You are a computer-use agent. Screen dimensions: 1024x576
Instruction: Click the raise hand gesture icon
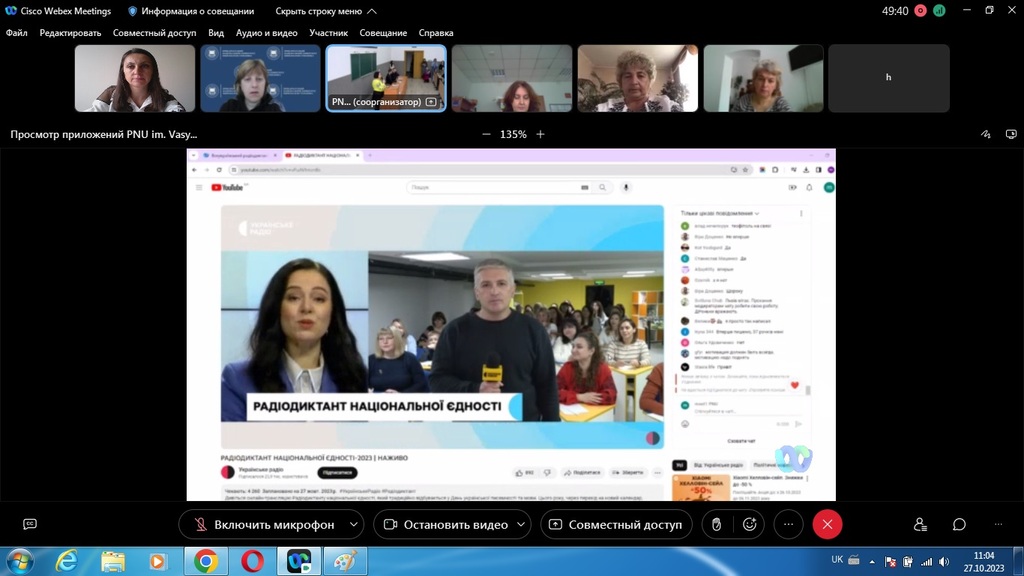tap(716, 524)
